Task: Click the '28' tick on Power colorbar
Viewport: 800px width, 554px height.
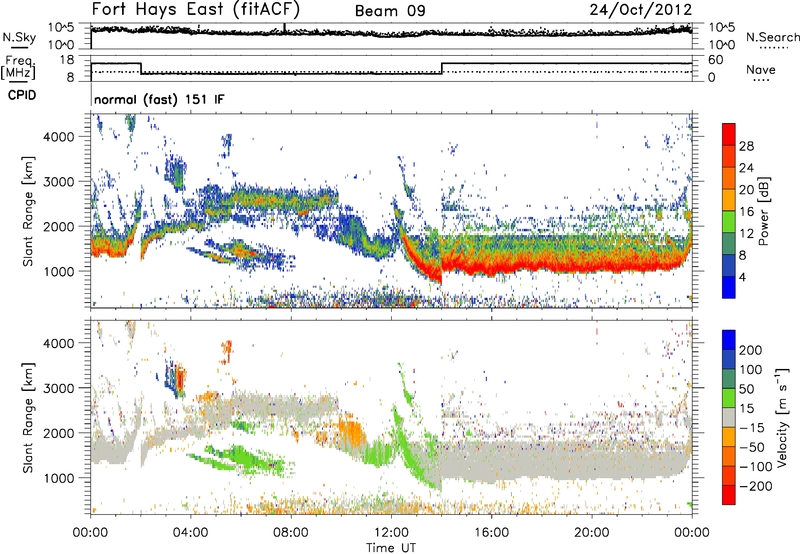Action: coord(746,146)
